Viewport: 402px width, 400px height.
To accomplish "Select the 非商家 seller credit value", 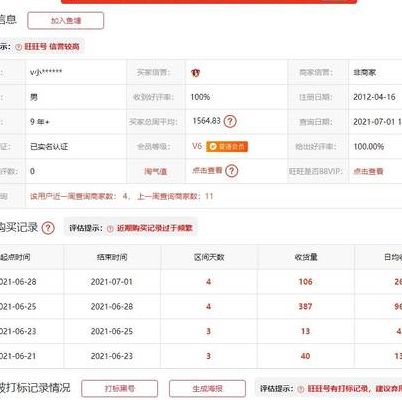I will click(x=365, y=72).
